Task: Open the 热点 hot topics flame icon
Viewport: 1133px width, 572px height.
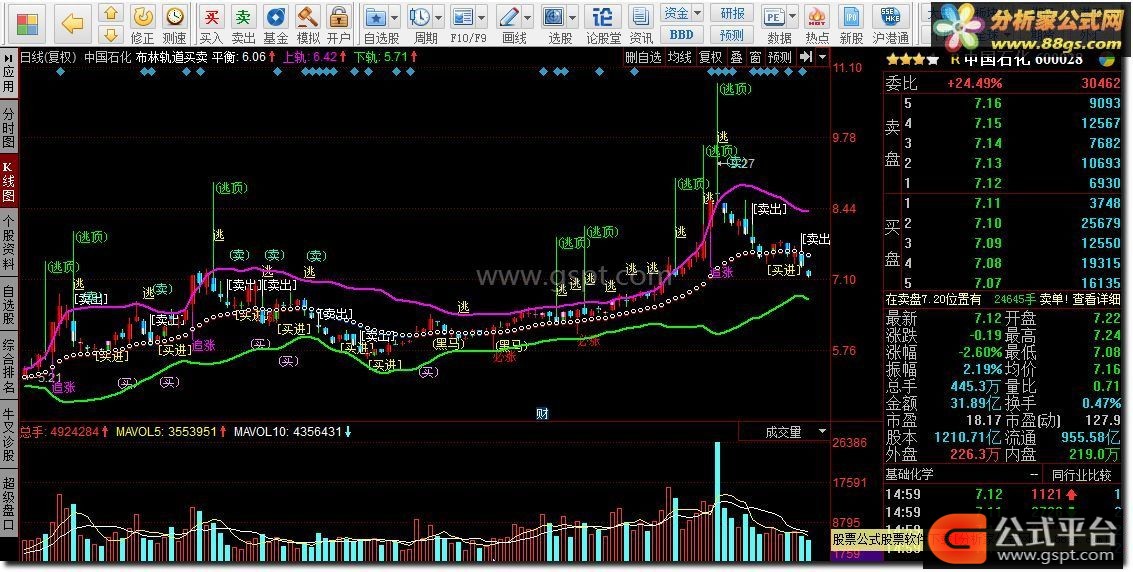Action: click(x=817, y=24)
